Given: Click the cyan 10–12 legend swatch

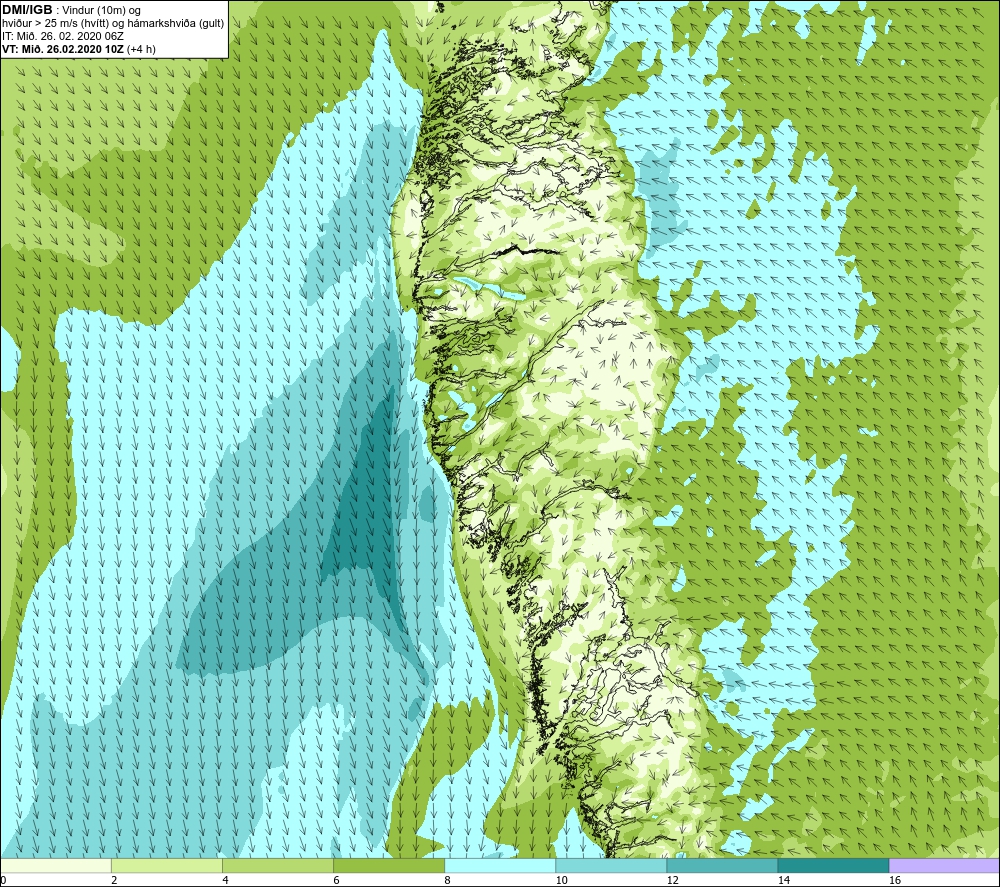Looking at the screenshot, I should click(610, 865).
